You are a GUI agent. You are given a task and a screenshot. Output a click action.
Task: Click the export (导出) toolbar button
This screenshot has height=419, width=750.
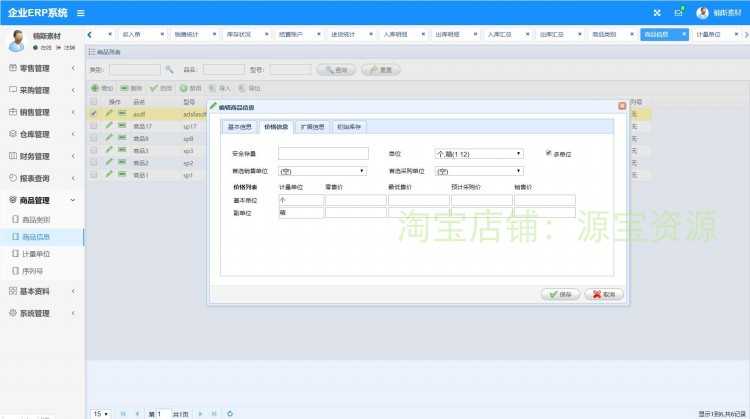(249, 88)
